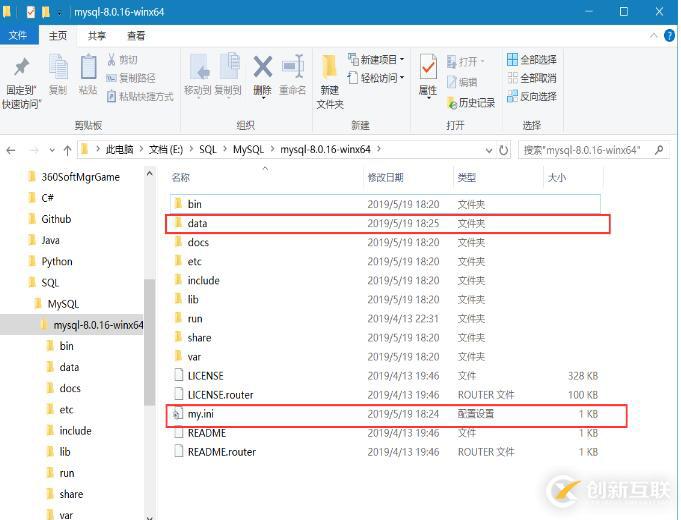Click navigation pane scrollbar up arrow
The image size is (681, 520).
click(x=149, y=174)
